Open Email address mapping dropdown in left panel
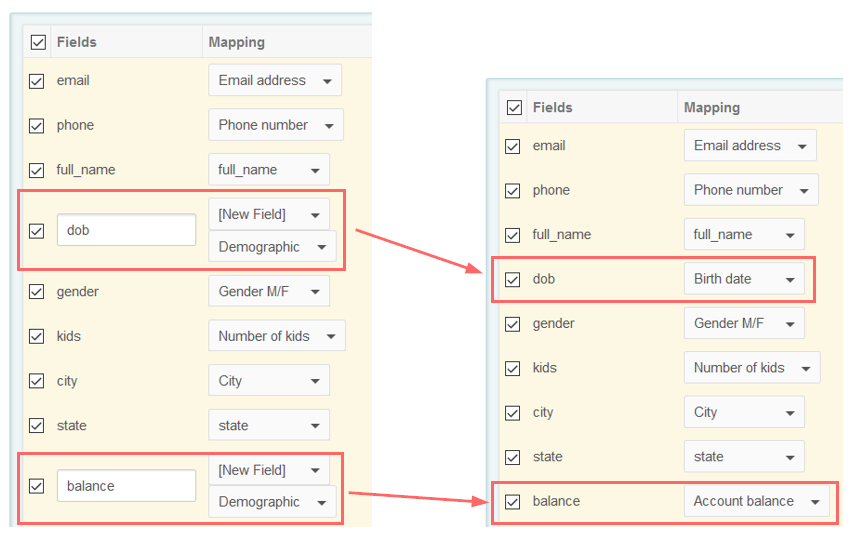852x534 pixels. 275,80
